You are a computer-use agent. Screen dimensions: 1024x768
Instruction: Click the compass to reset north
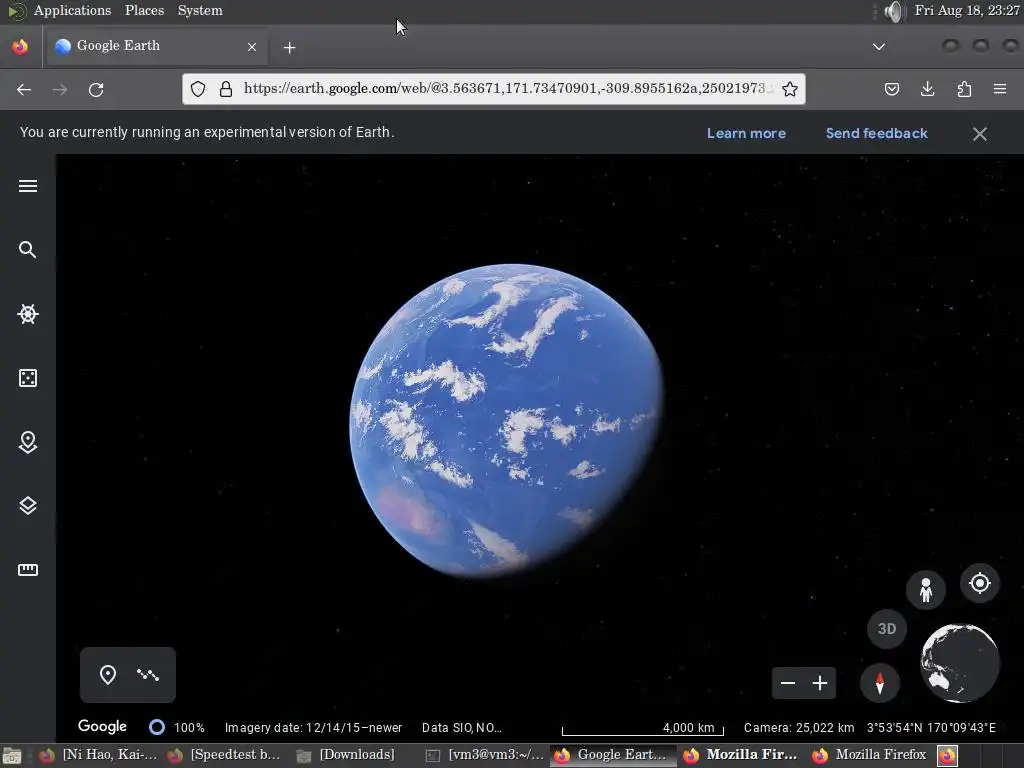[880, 683]
